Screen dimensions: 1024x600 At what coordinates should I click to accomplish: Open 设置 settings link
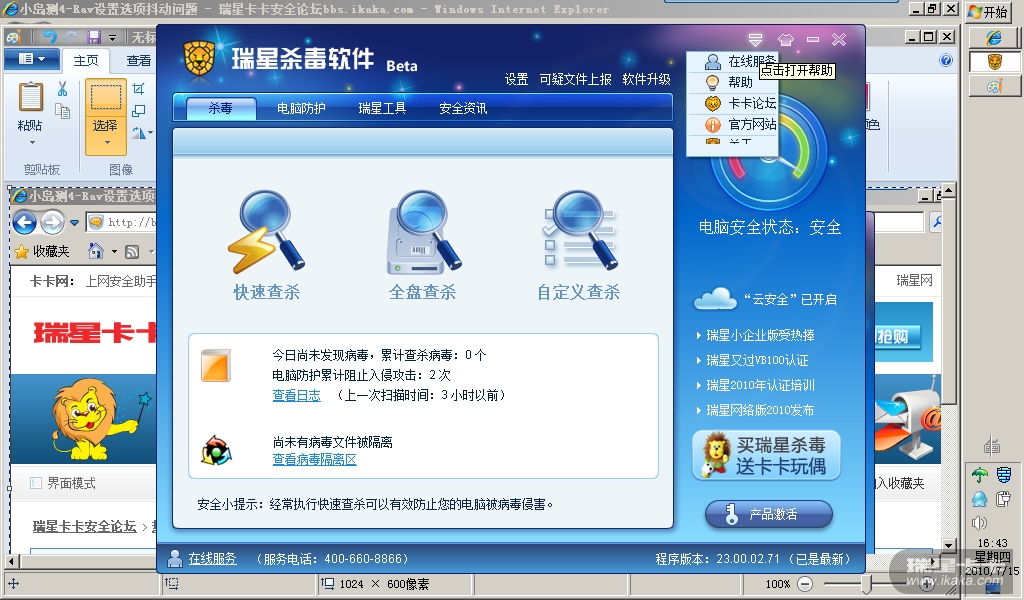click(517, 79)
